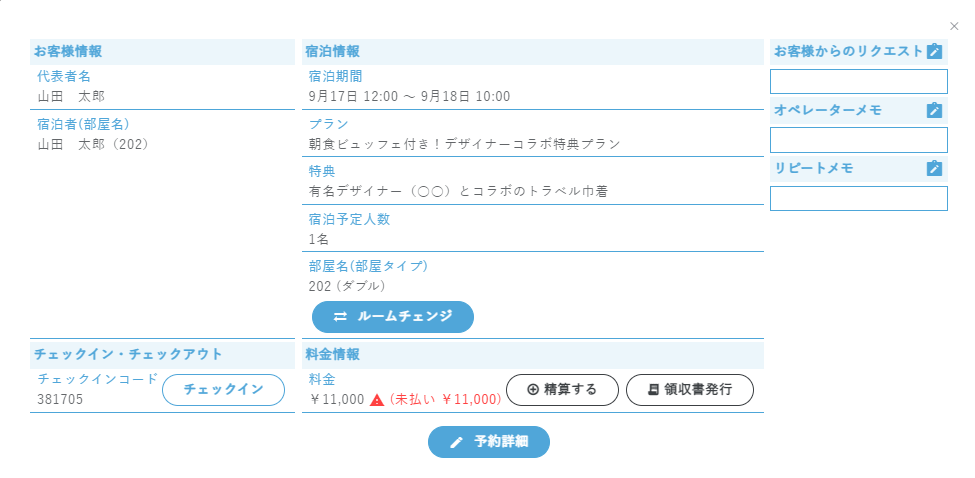The width and height of the screenshot is (975, 478).
Task: Select the guest name 山田 太郎（202）
Action: [x=93, y=144]
